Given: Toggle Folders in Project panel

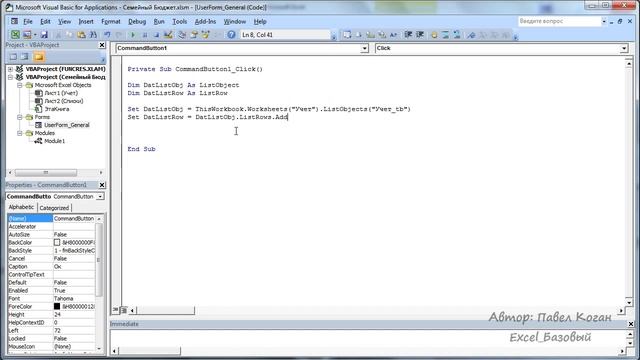Looking at the screenshot, I should (39, 57).
